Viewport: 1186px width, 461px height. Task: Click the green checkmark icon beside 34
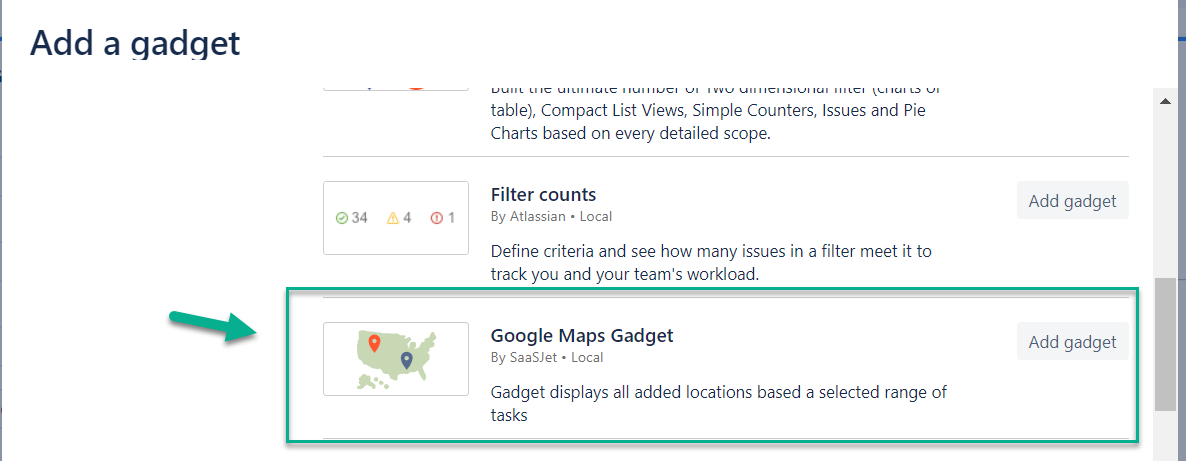(342, 218)
